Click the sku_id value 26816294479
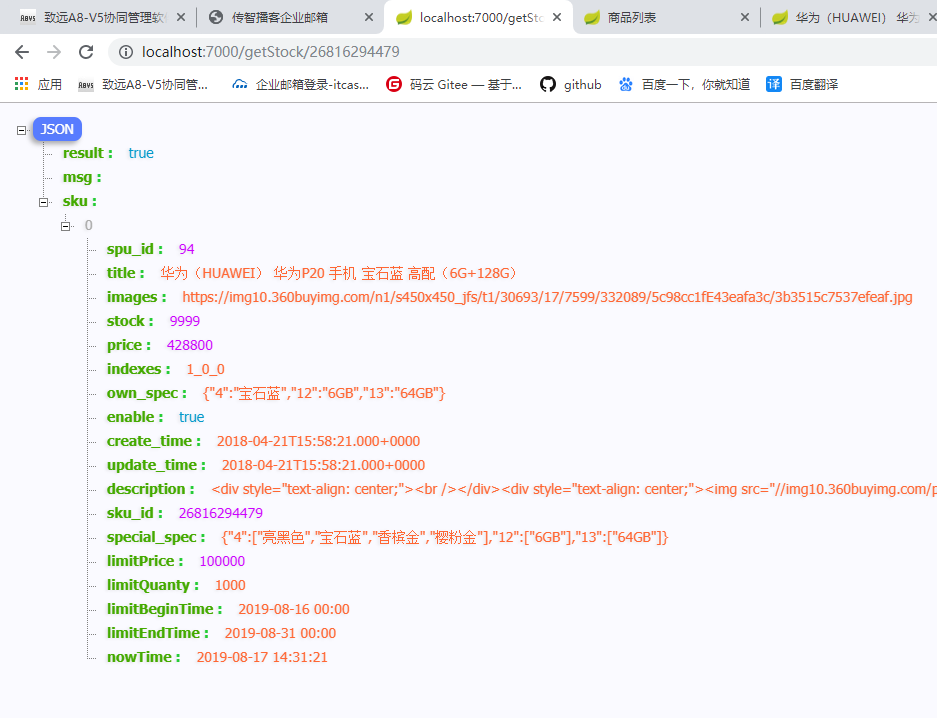Image resolution: width=937 pixels, height=718 pixels. [x=221, y=513]
